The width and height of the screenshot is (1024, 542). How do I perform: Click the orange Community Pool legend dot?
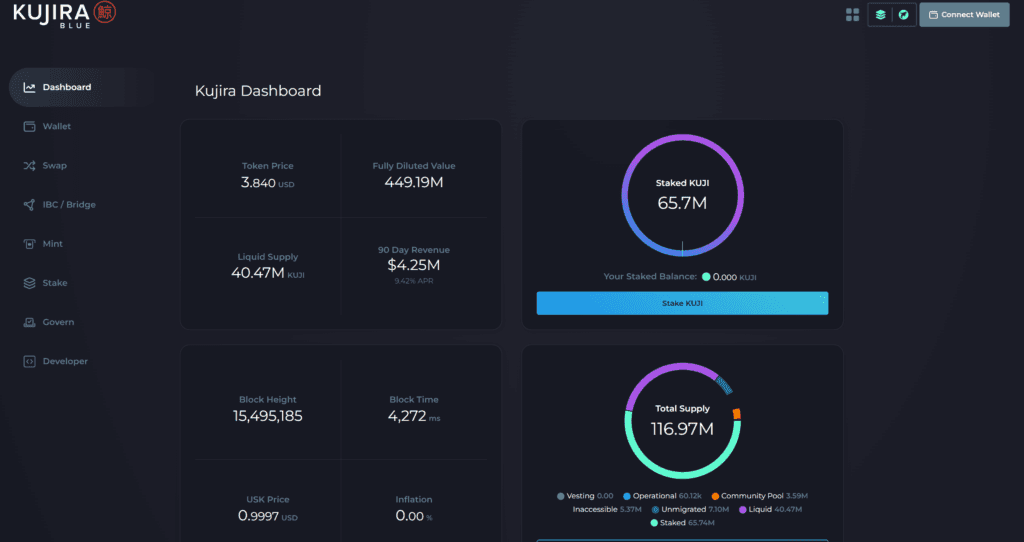pos(715,496)
